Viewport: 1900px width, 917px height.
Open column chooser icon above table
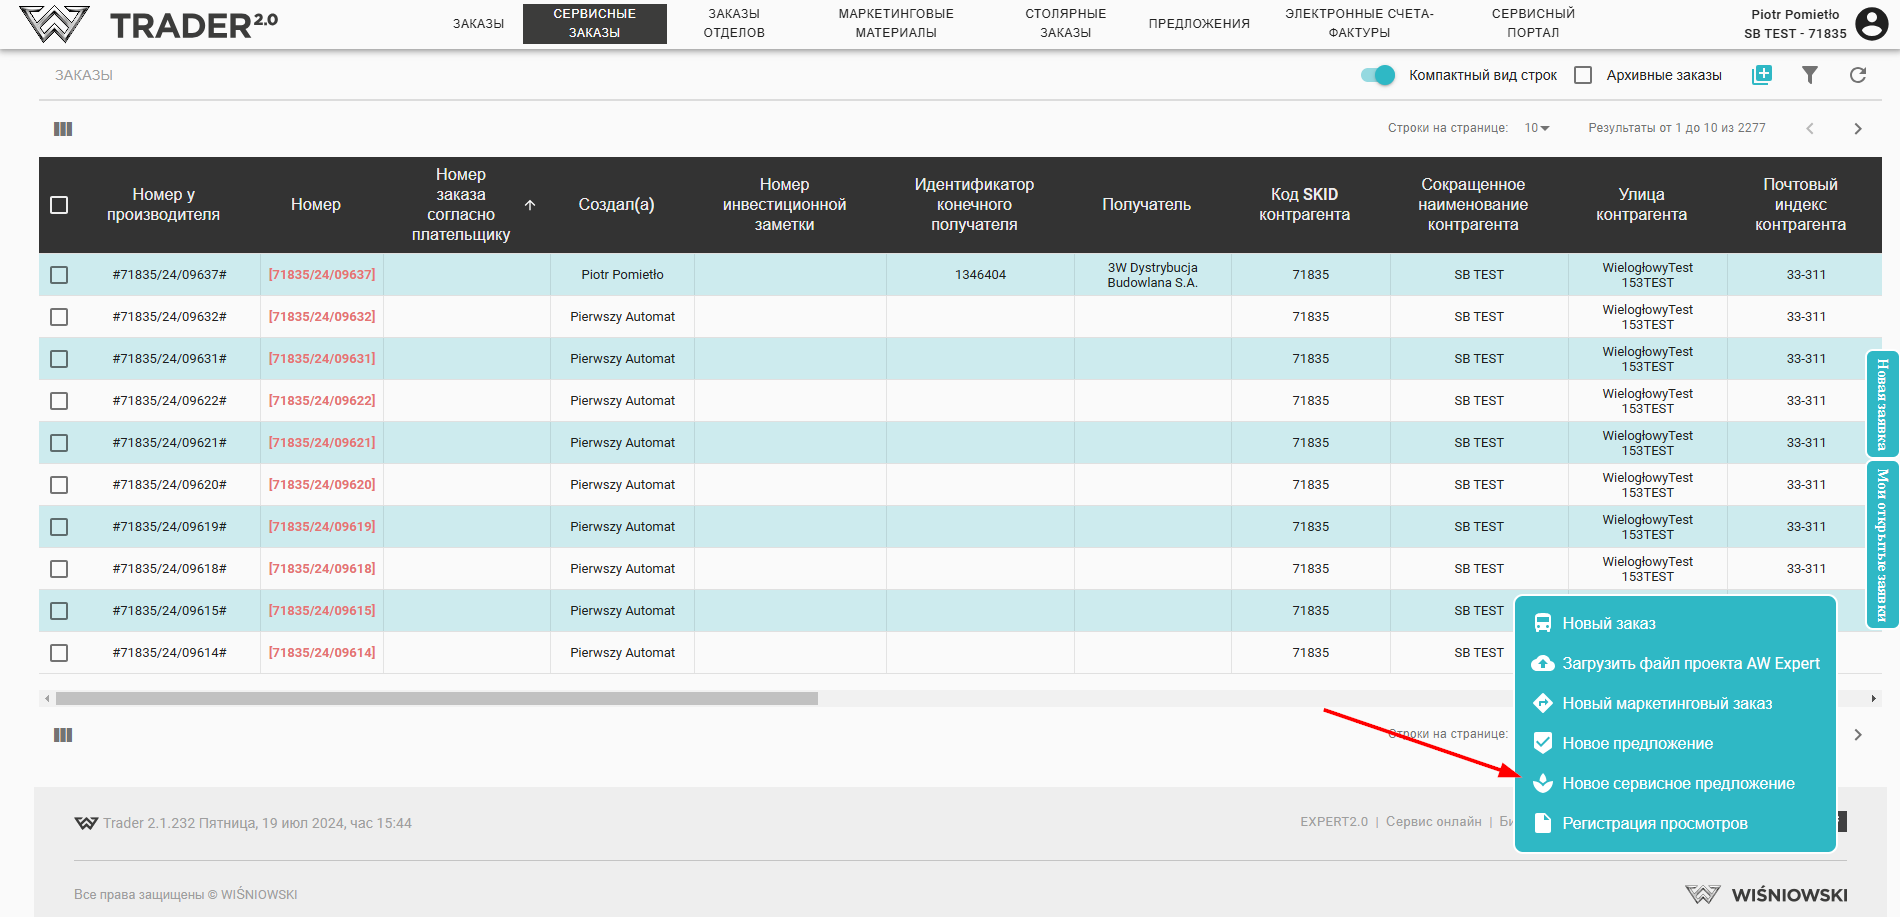tap(63, 129)
